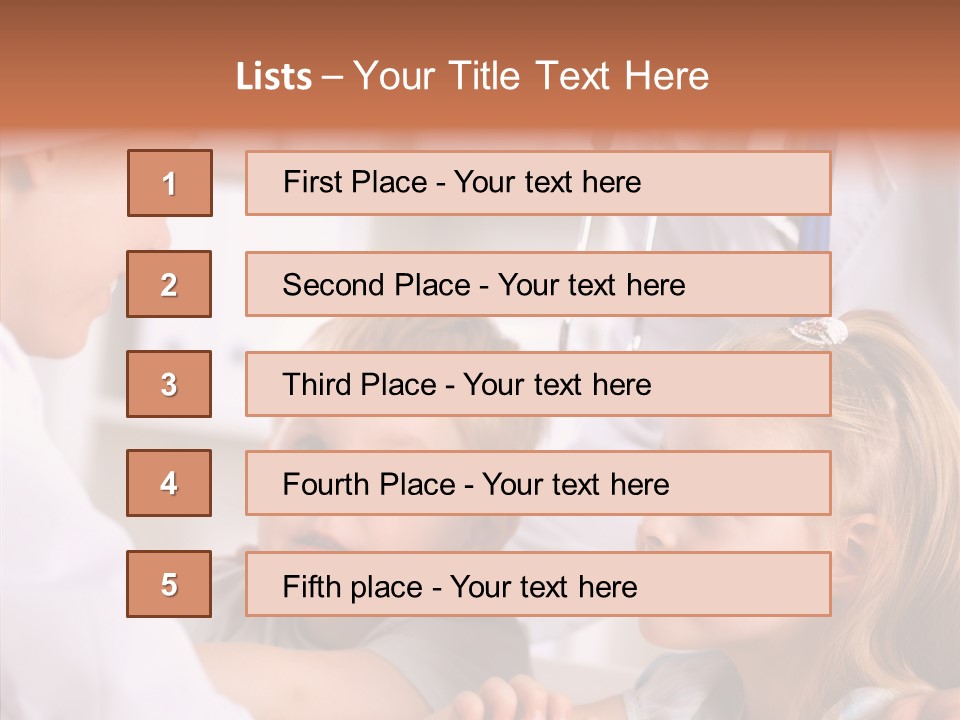Select the number 4 box

pyautogui.click(x=169, y=483)
